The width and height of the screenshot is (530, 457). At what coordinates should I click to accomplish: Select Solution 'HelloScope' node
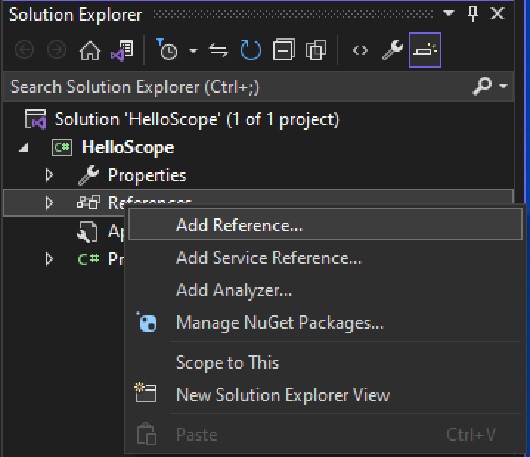[197, 119]
